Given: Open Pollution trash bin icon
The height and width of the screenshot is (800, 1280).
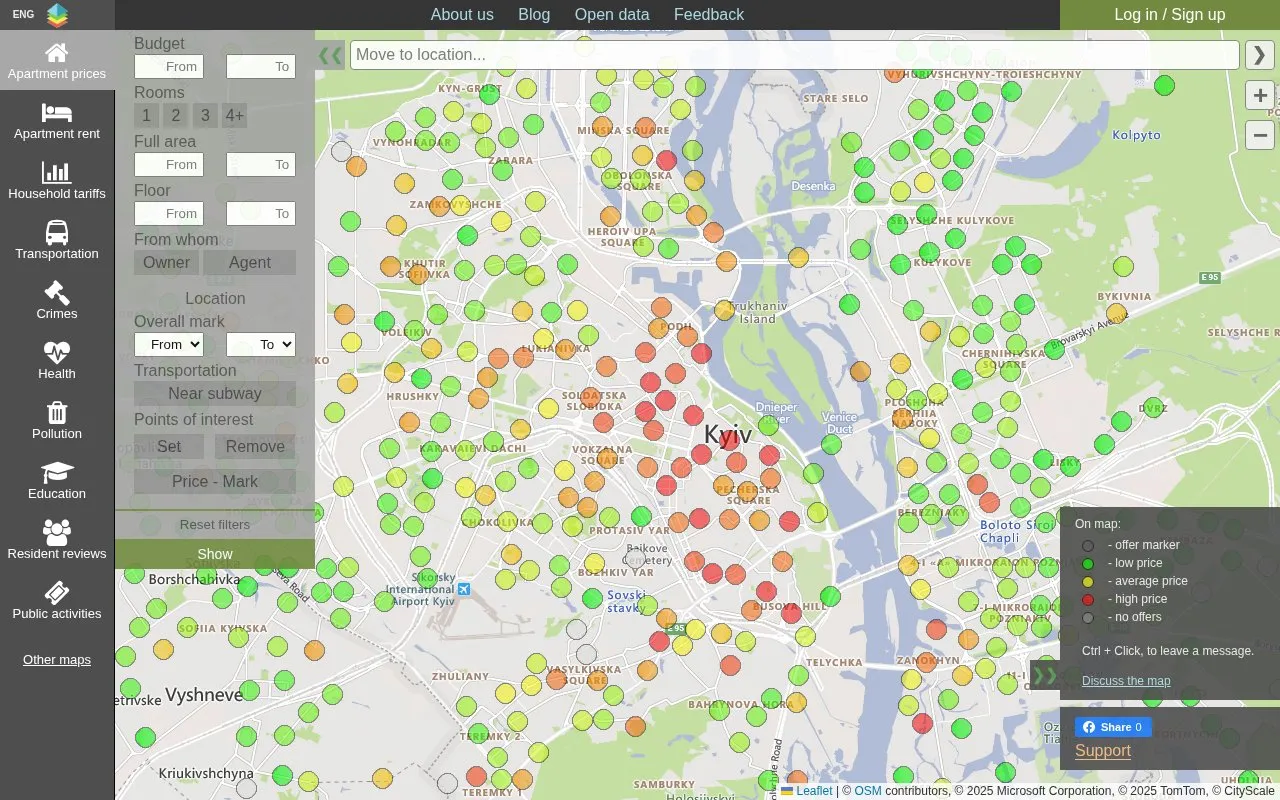Looking at the screenshot, I should (x=57, y=412).
